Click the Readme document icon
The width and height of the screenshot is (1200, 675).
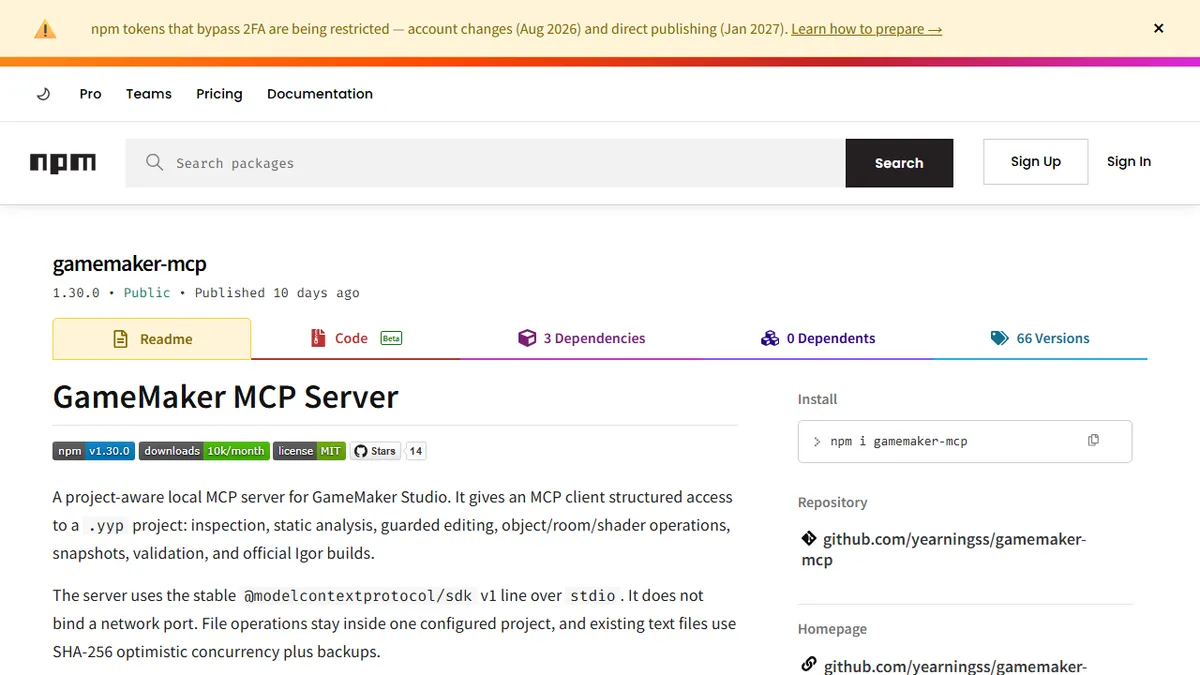click(x=120, y=339)
